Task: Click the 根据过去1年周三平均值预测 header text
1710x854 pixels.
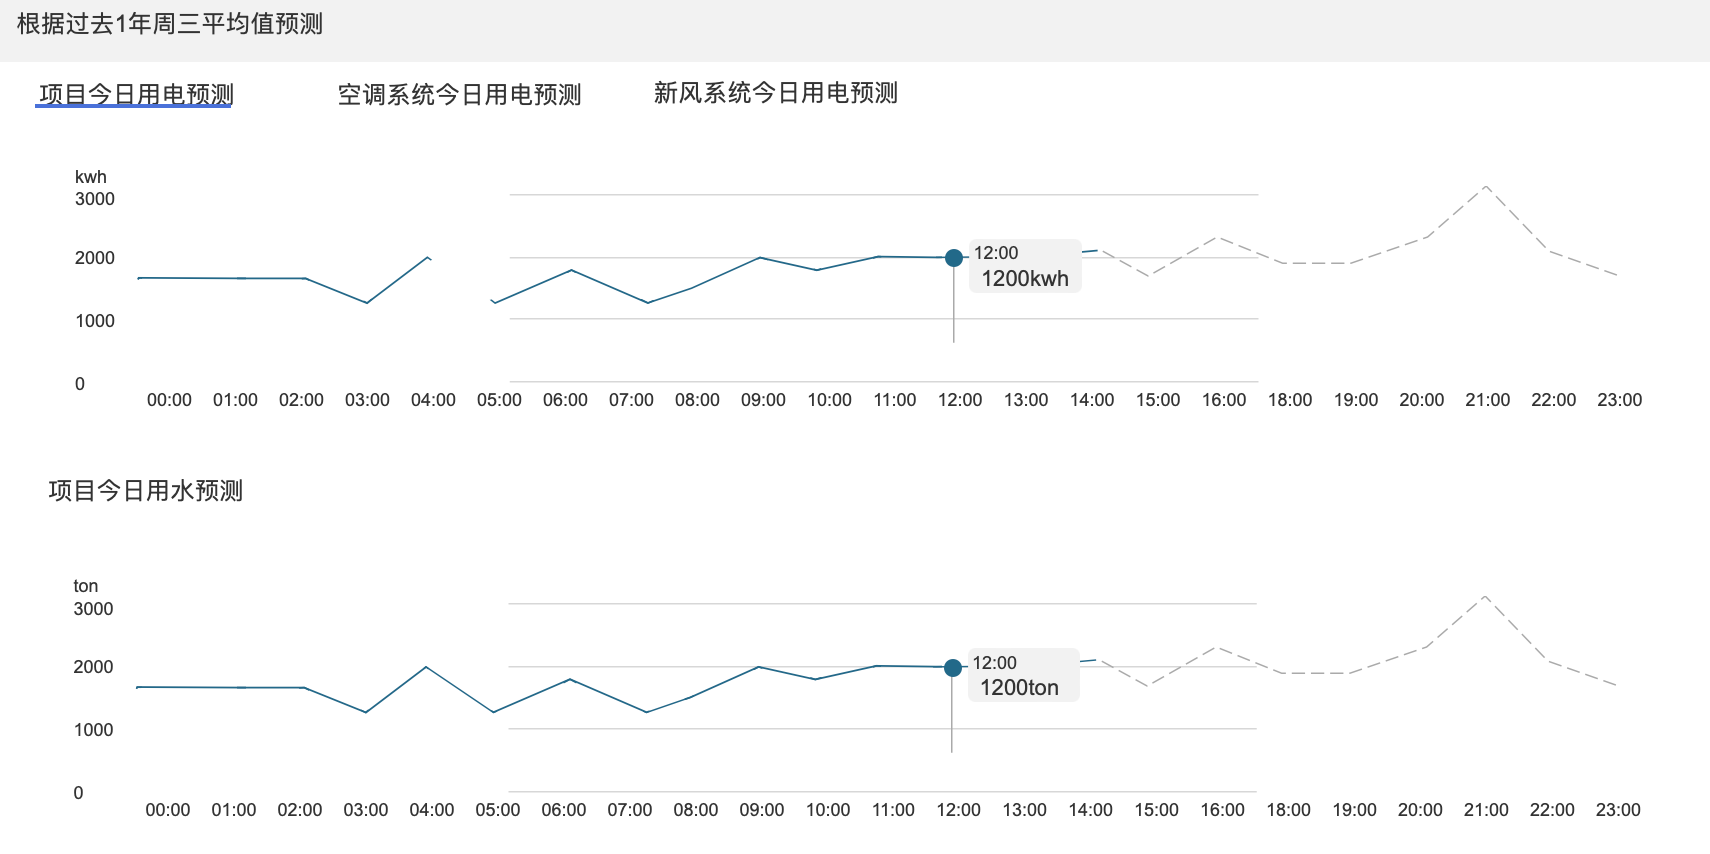Action: point(170,24)
